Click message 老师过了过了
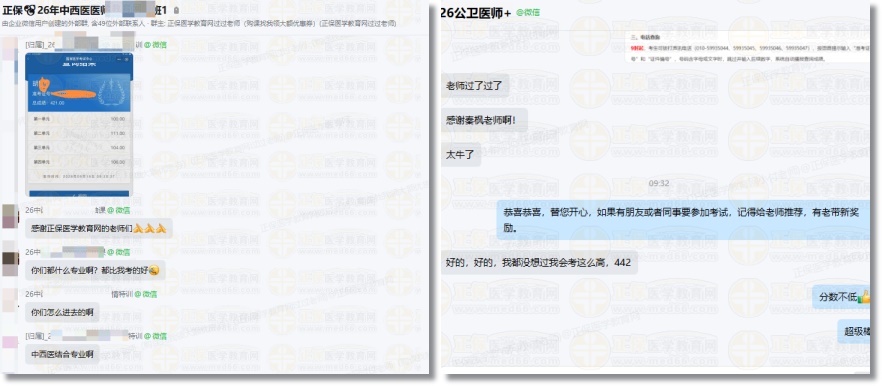The image size is (882, 386). (475, 86)
